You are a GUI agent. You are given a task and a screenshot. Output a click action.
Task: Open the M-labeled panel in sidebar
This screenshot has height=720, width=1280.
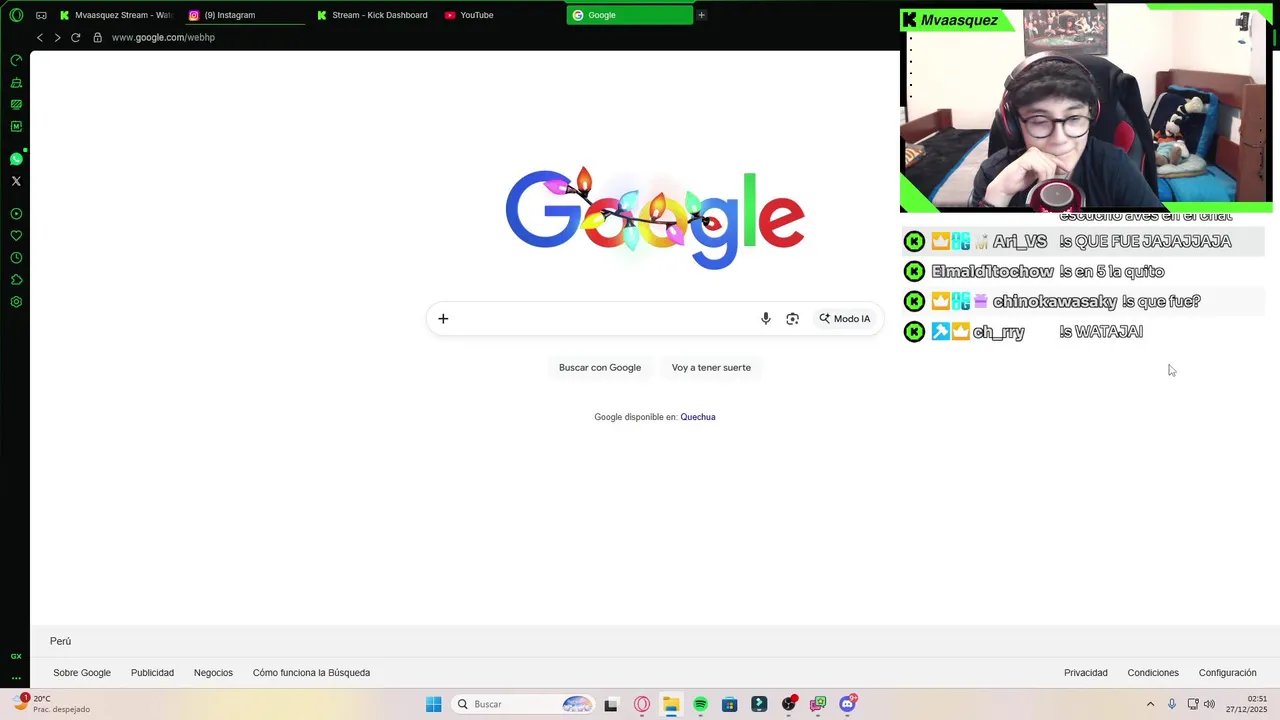(16, 126)
